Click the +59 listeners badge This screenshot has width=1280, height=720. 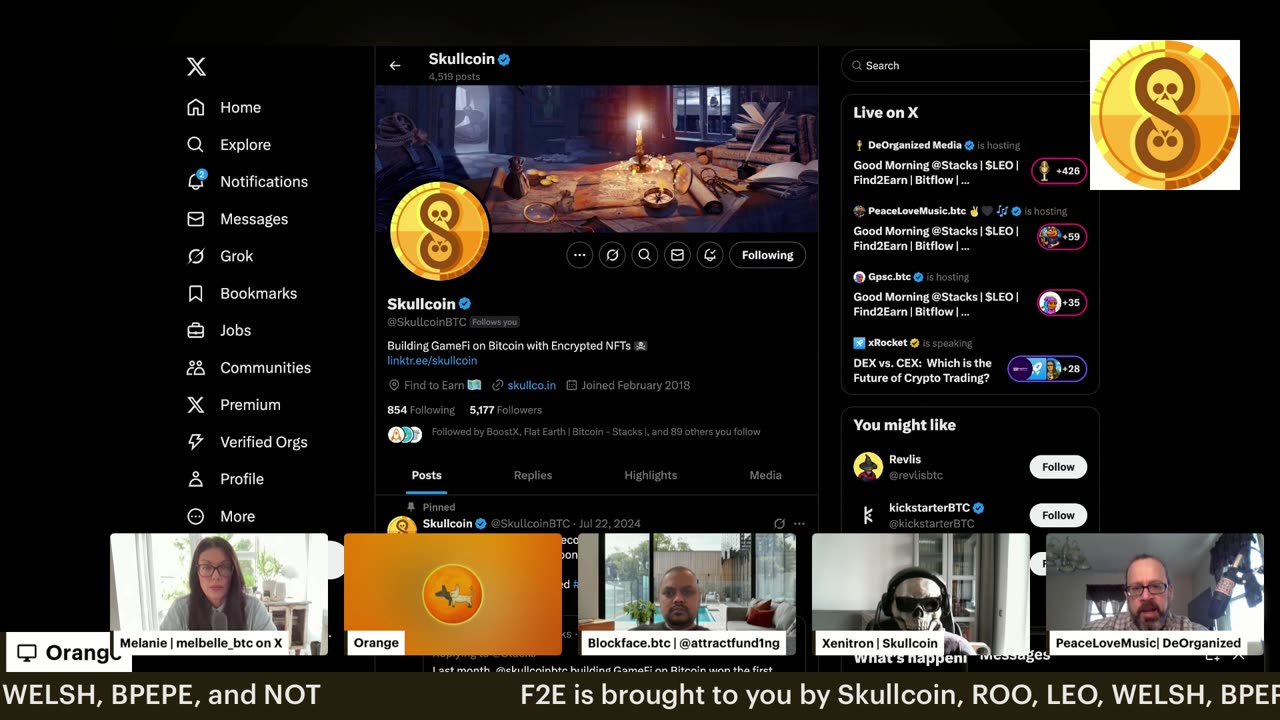(1061, 237)
